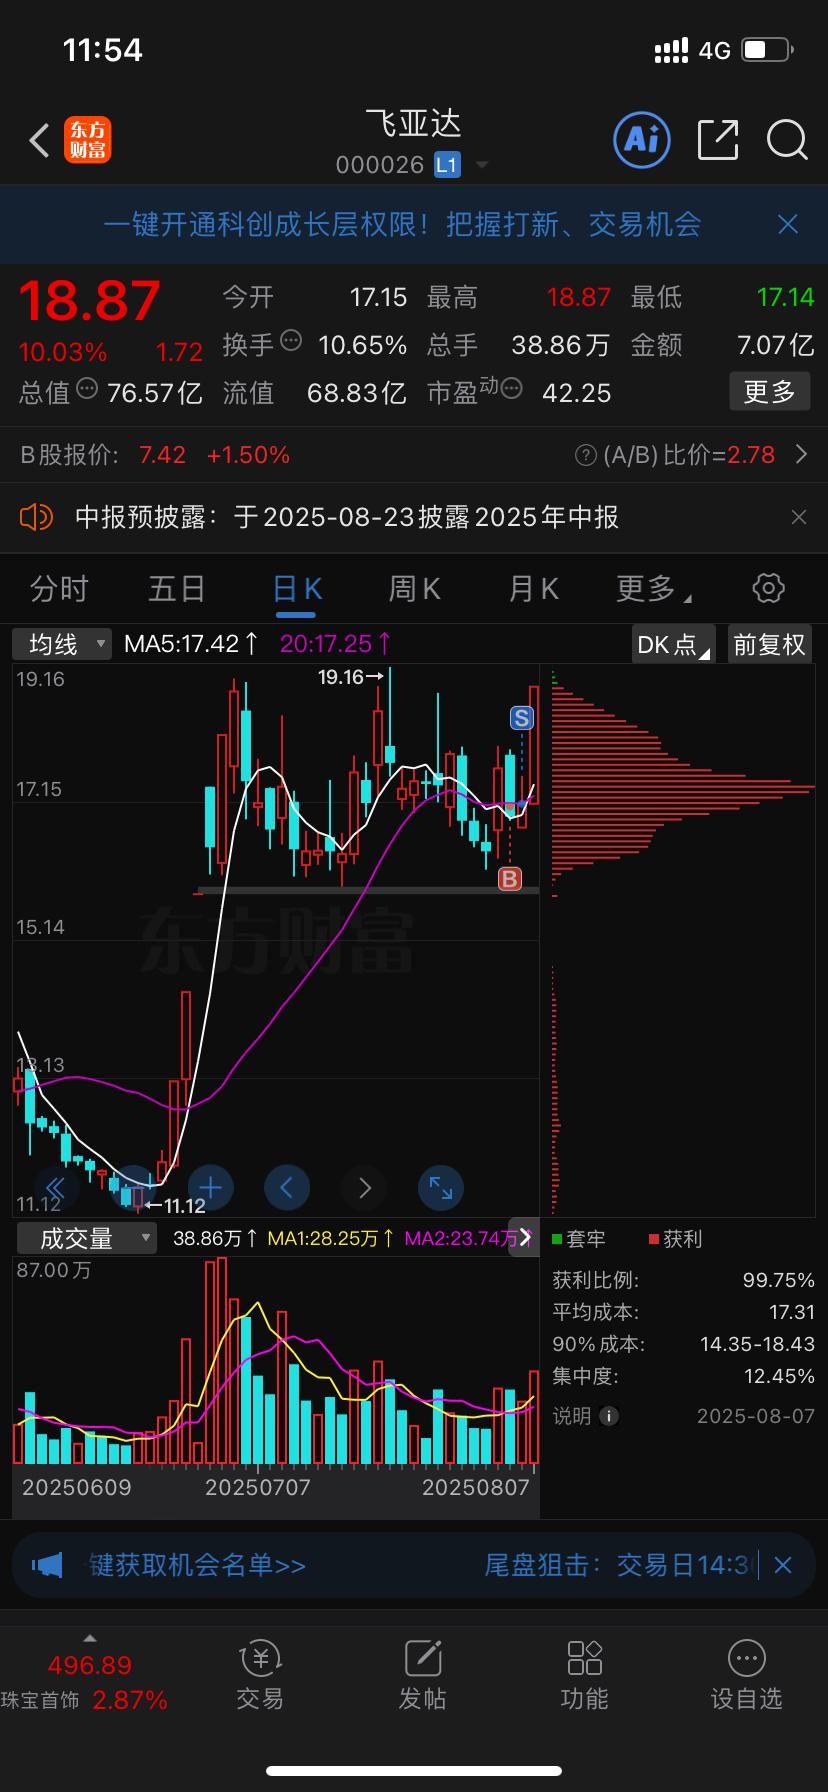Zoom out chart with minus button
Viewport: 828px width, 1792px height.
133,1188
